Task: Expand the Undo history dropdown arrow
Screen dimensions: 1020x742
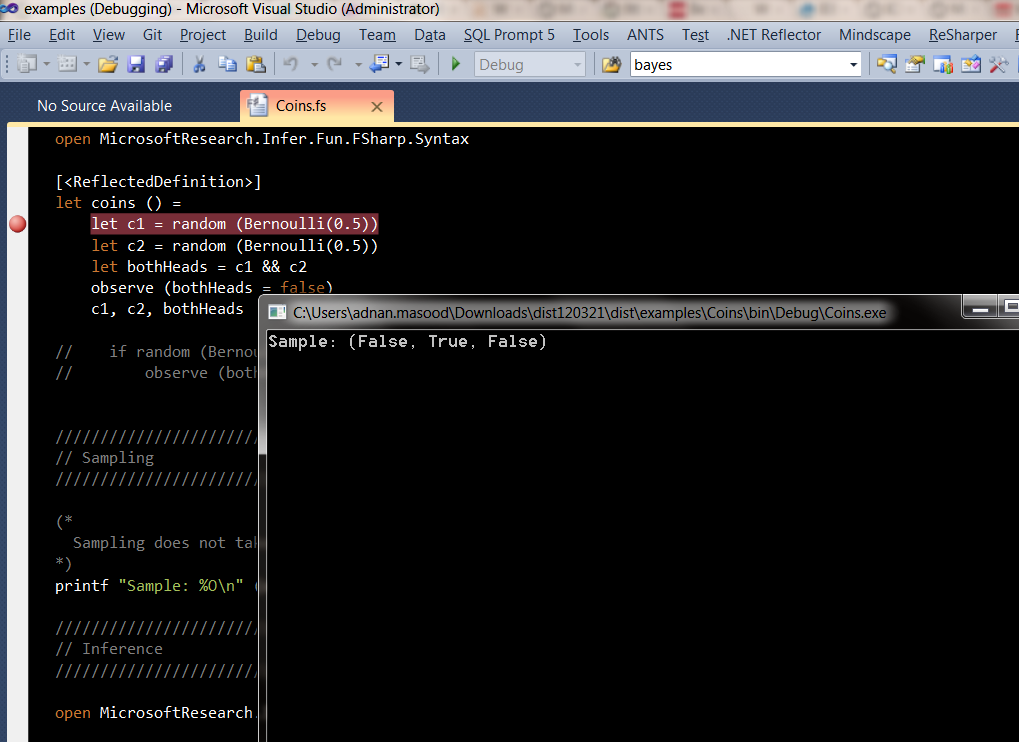Action: click(314, 64)
